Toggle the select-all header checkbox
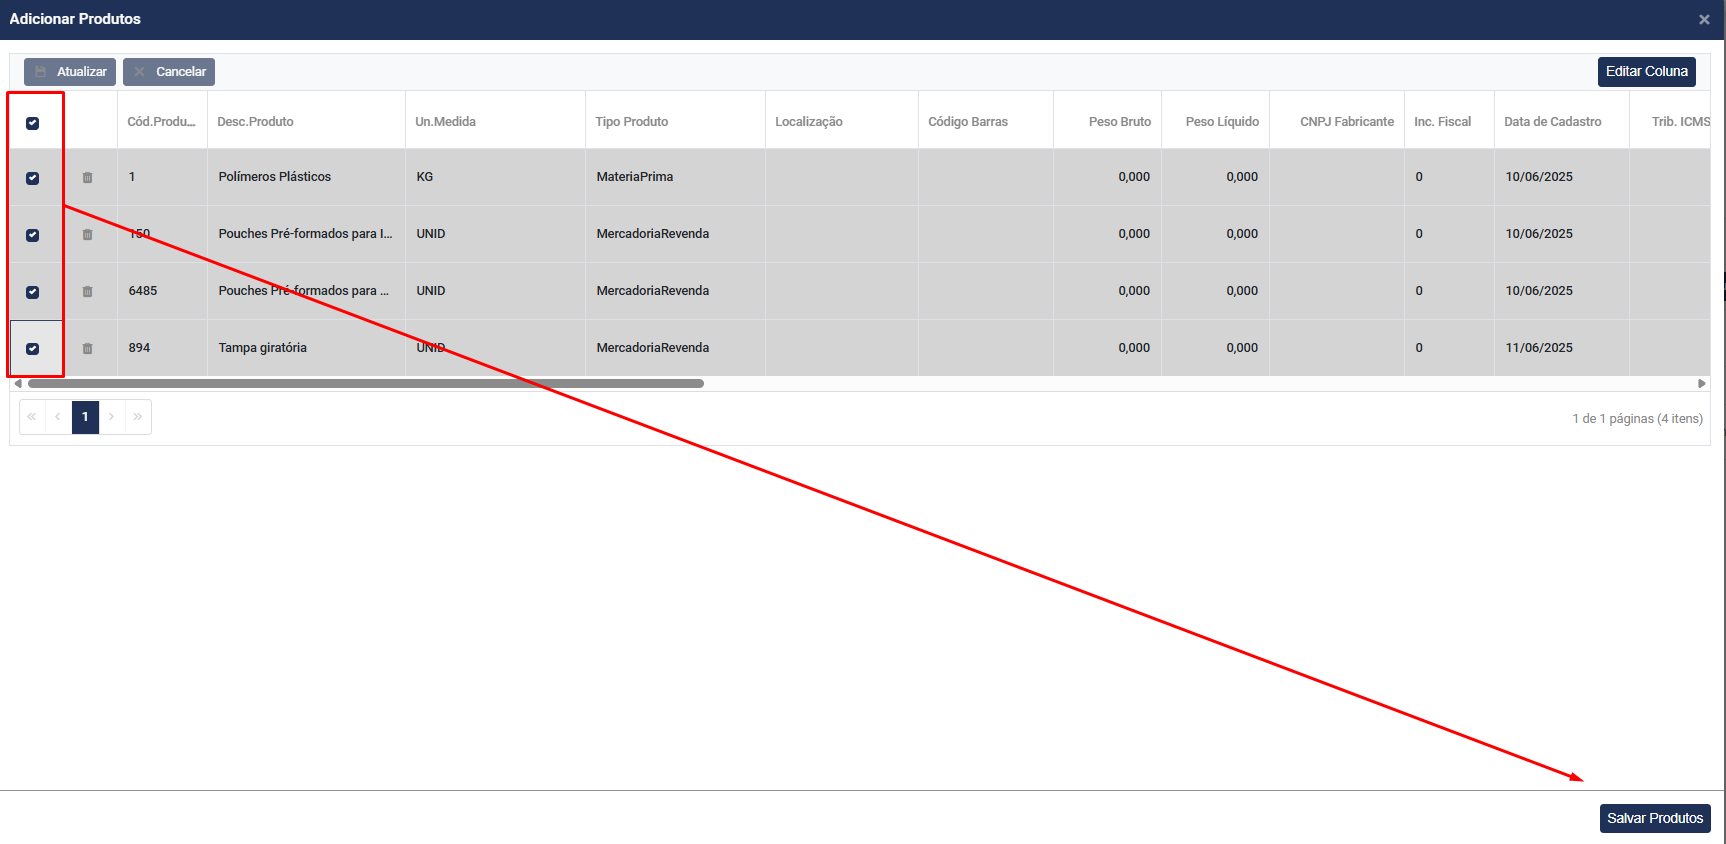Screen dimensions: 1726x844 click(33, 123)
